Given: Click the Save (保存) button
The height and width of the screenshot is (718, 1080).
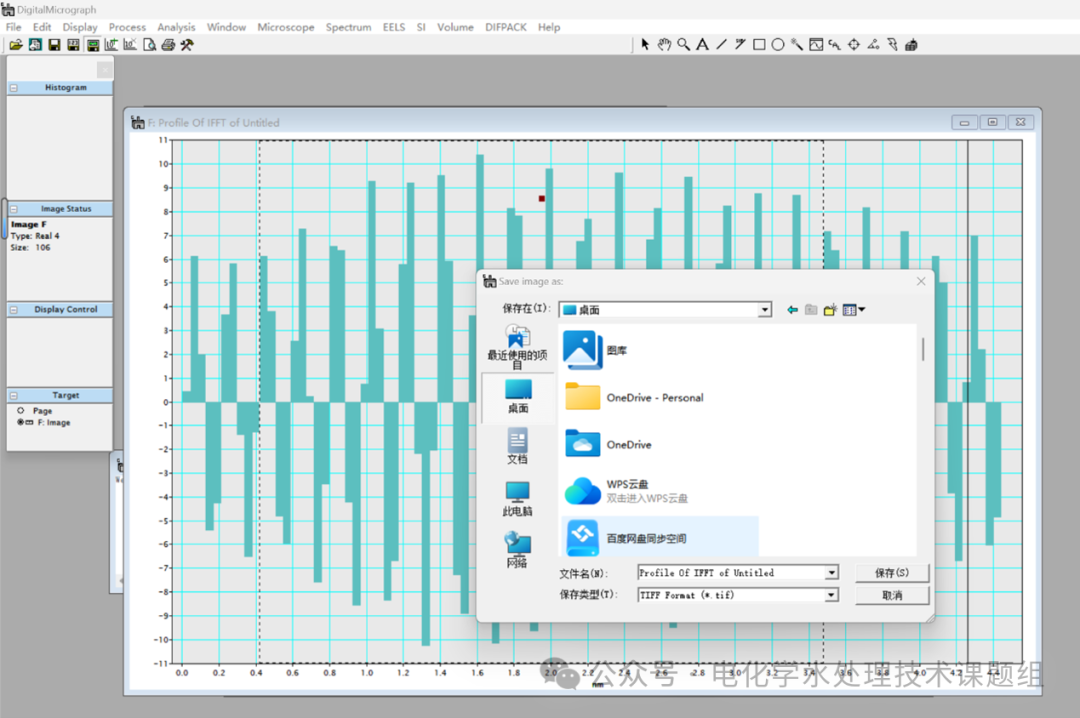Looking at the screenshot, I should [892, 573].
